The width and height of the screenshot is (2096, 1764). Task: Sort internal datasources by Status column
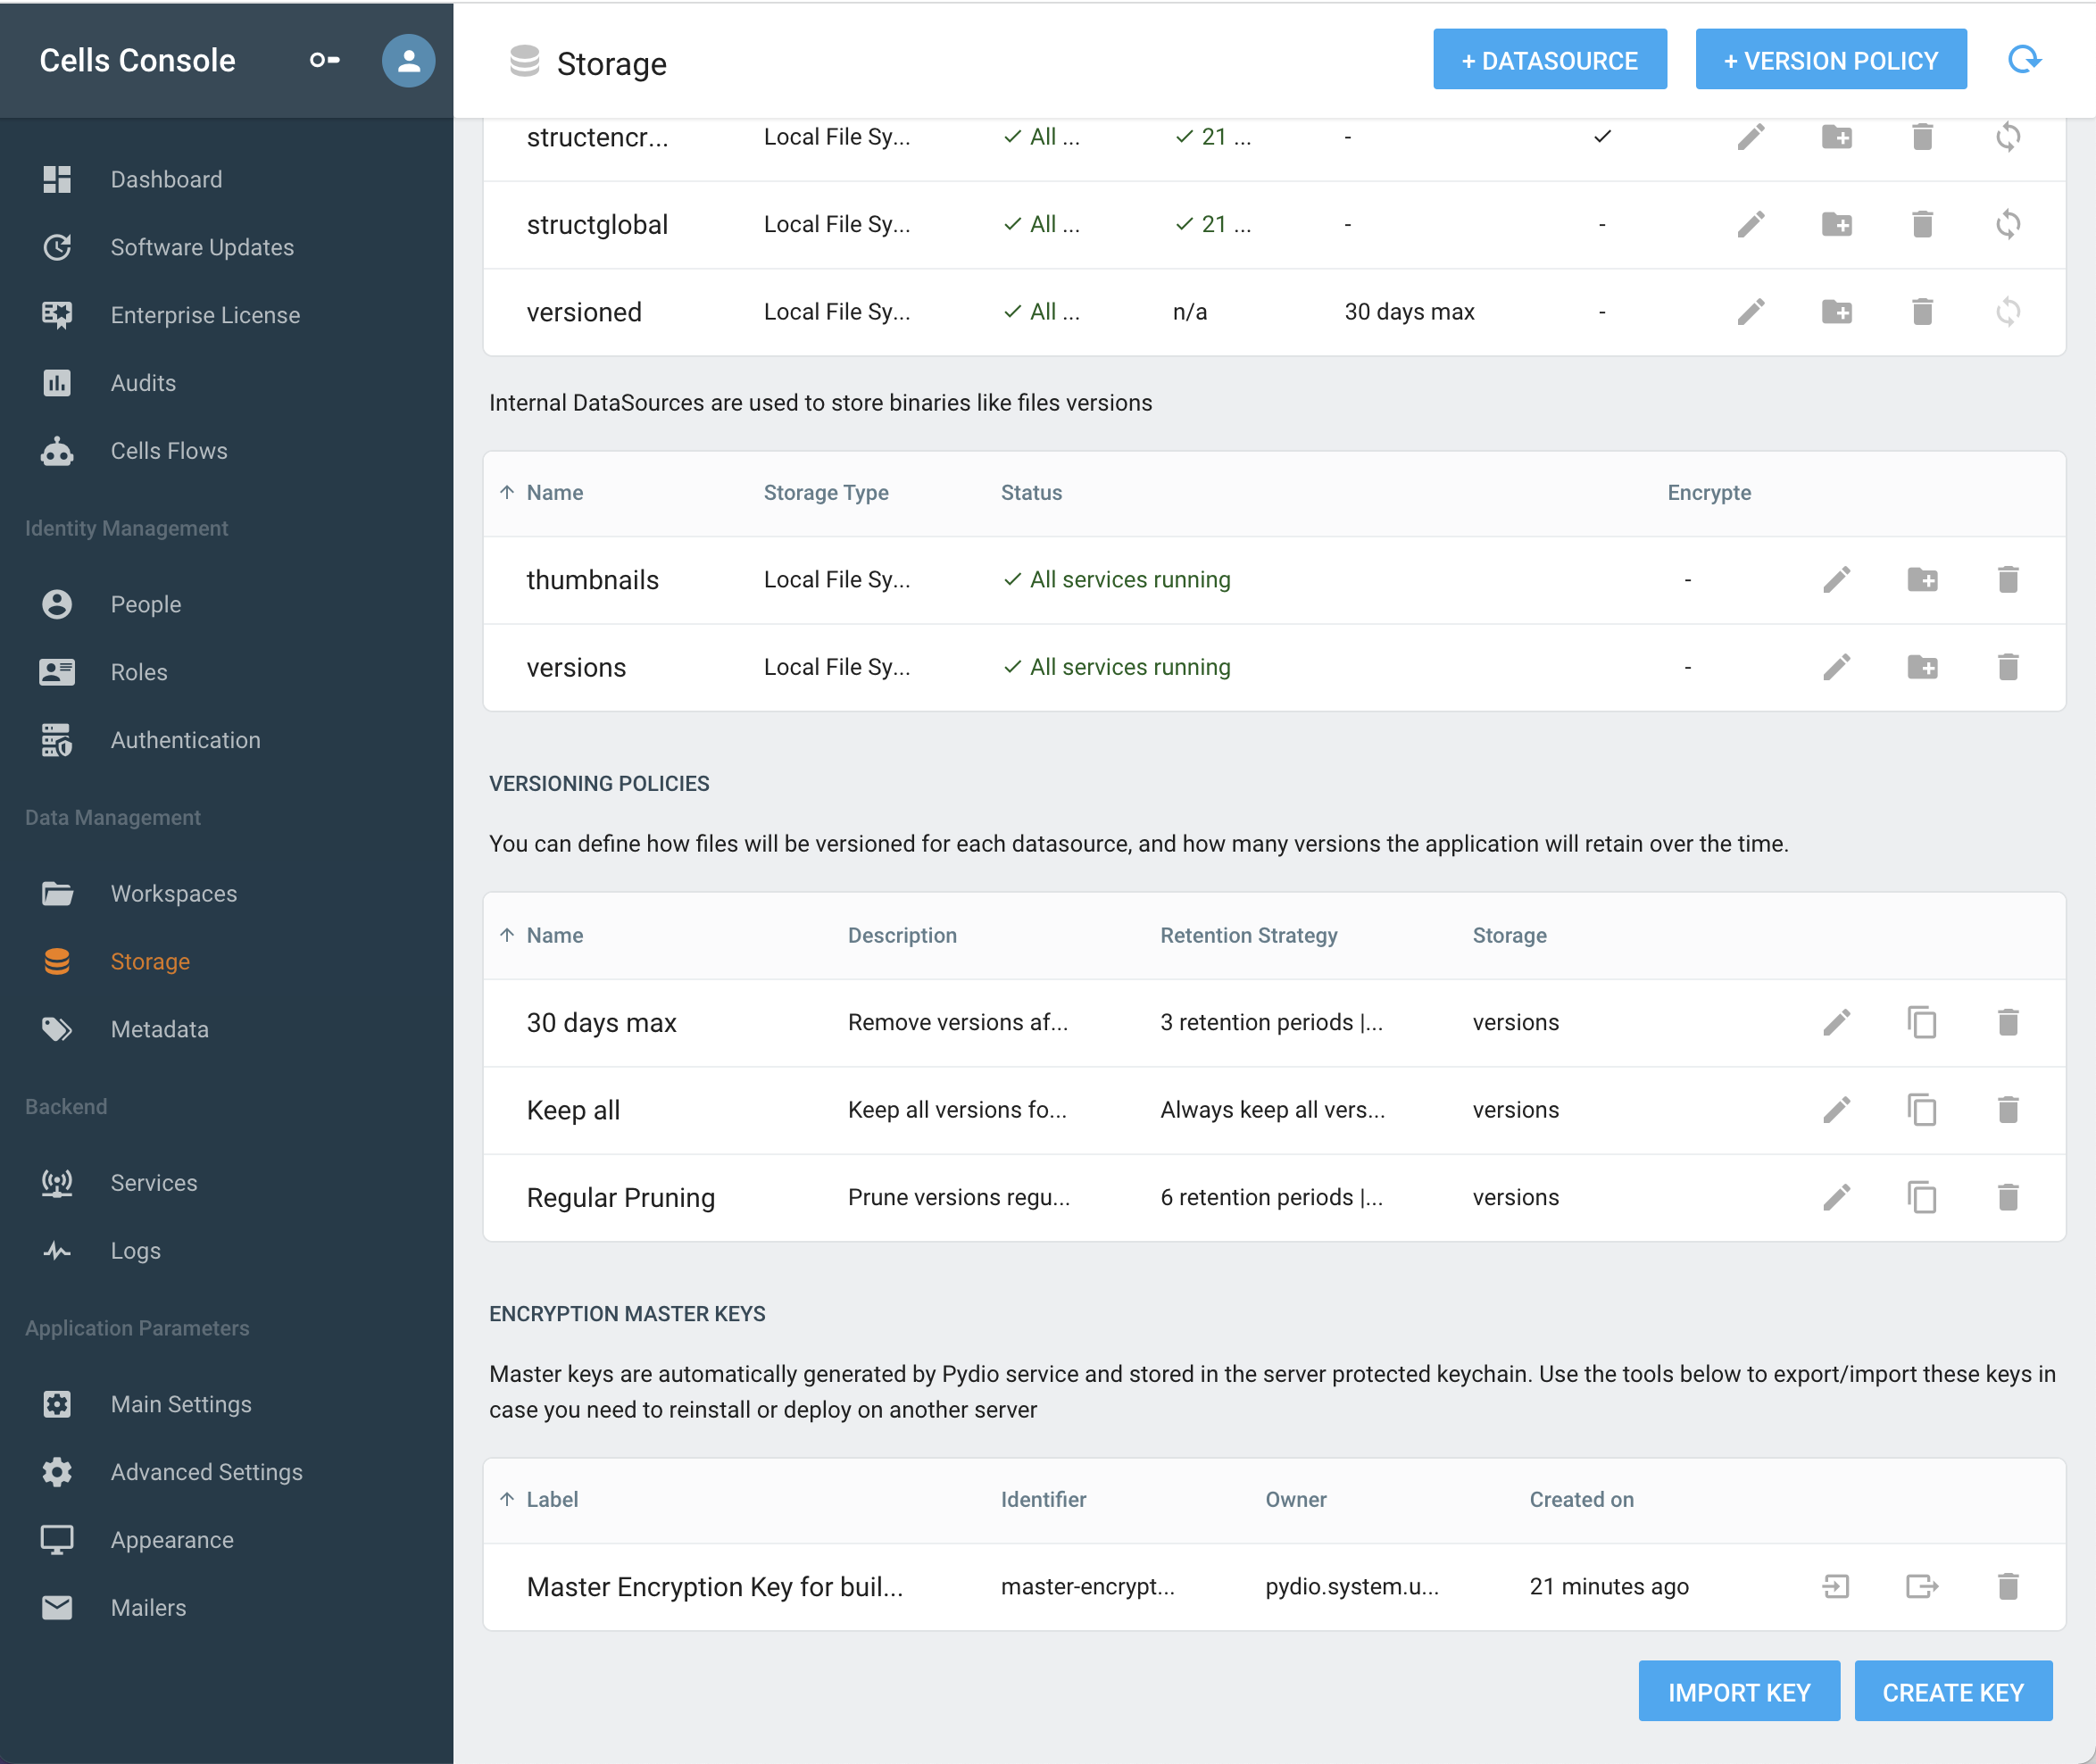coord(1031,493)
